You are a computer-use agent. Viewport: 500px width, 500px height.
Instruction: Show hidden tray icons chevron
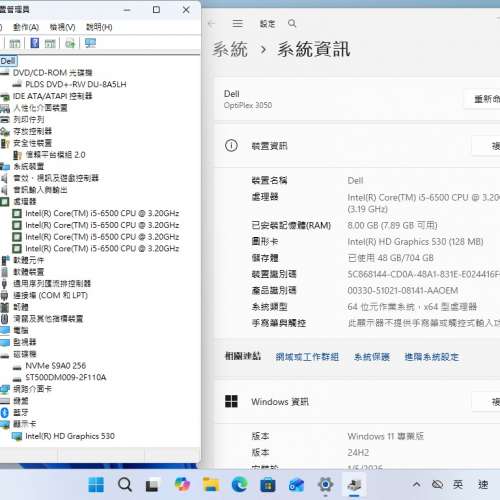pyautogui.click(x=416, y=484)
